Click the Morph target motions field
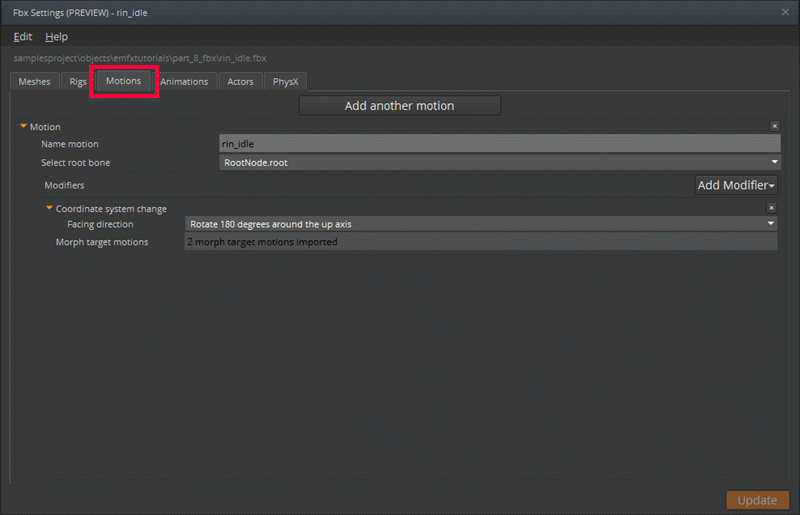The image size is (800, 515). point(481,242)
